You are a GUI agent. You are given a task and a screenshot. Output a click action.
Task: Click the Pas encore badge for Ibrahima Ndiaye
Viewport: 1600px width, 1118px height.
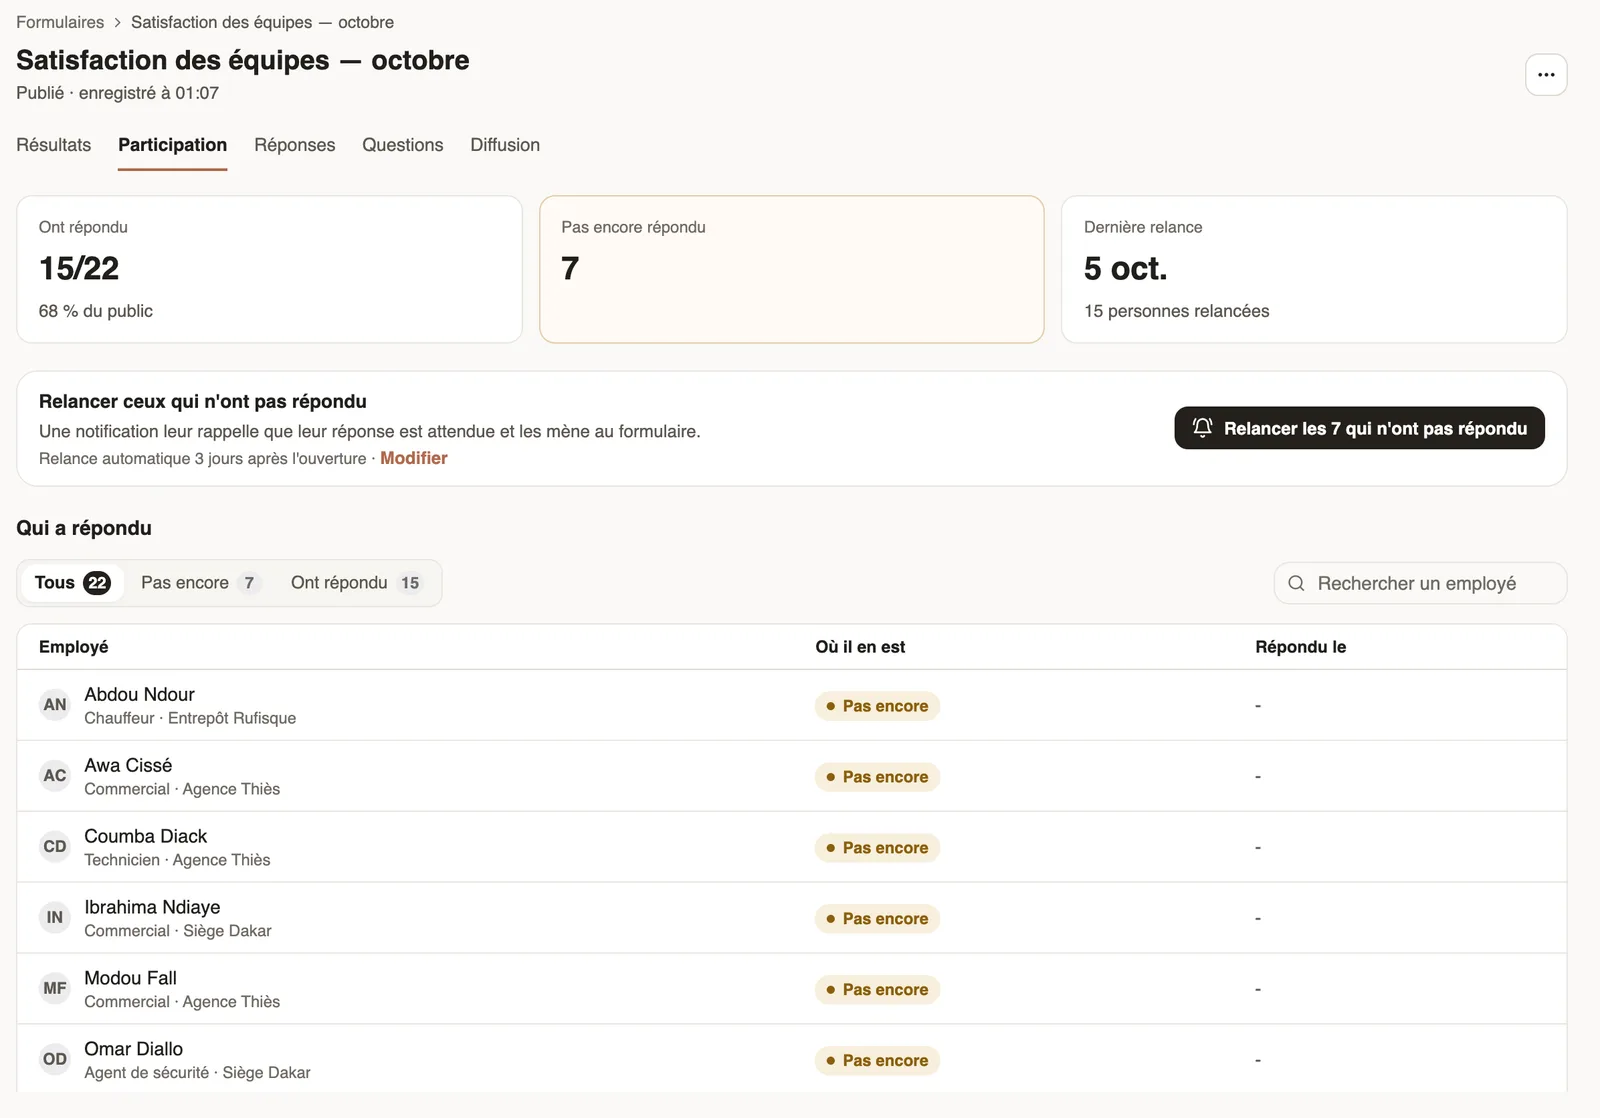click(x=877, y=919)
